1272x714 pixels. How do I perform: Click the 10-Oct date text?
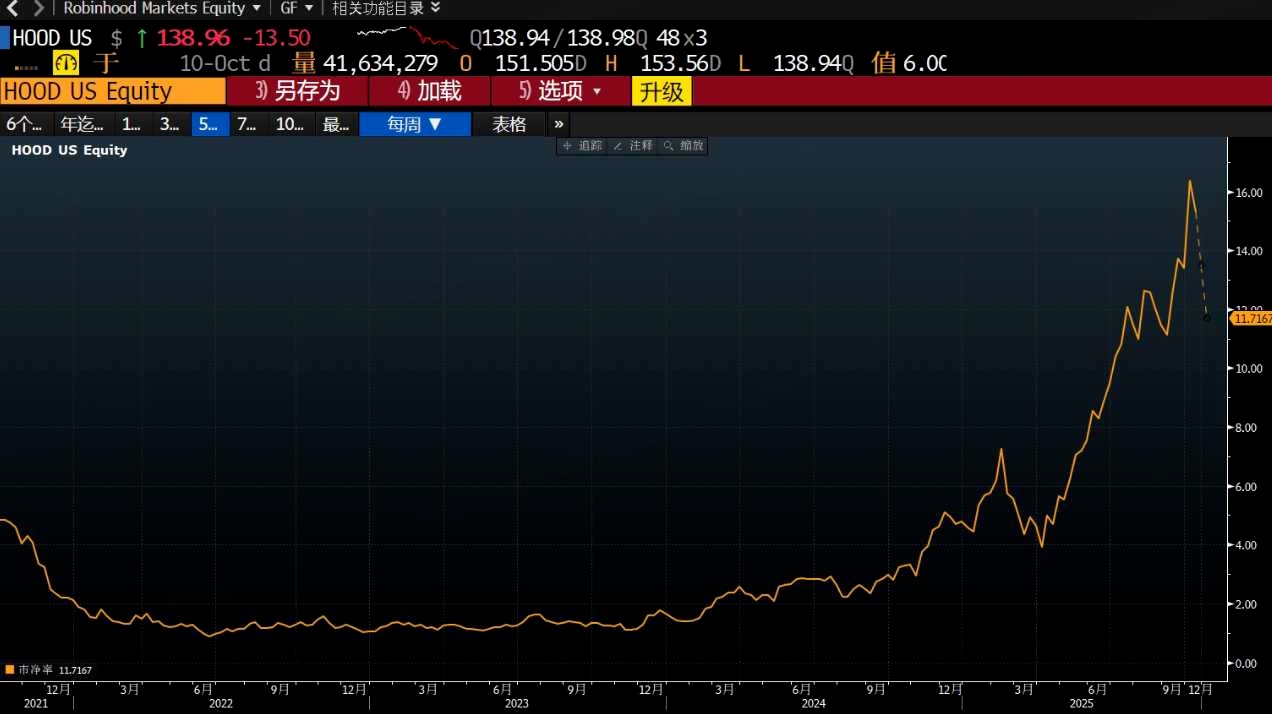216,64
